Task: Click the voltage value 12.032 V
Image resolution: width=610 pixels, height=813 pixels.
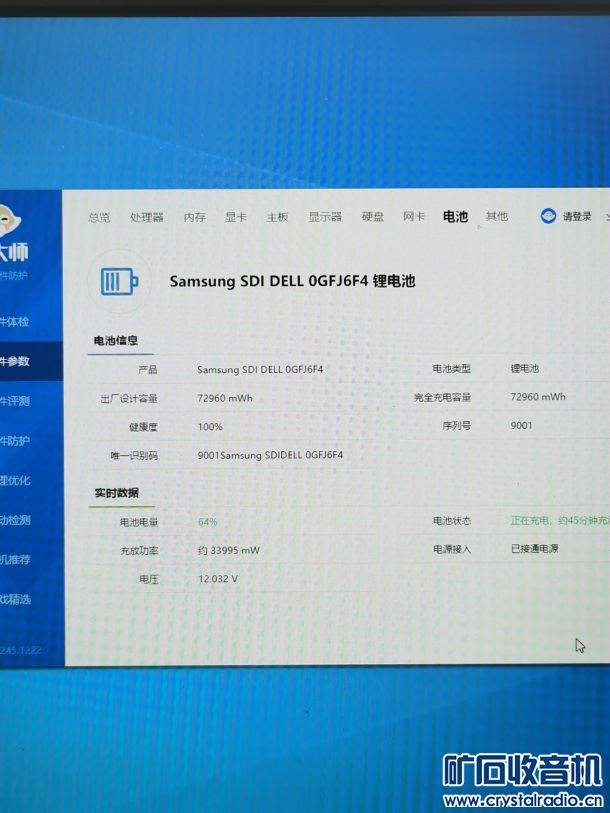Action: coord(218,578)
